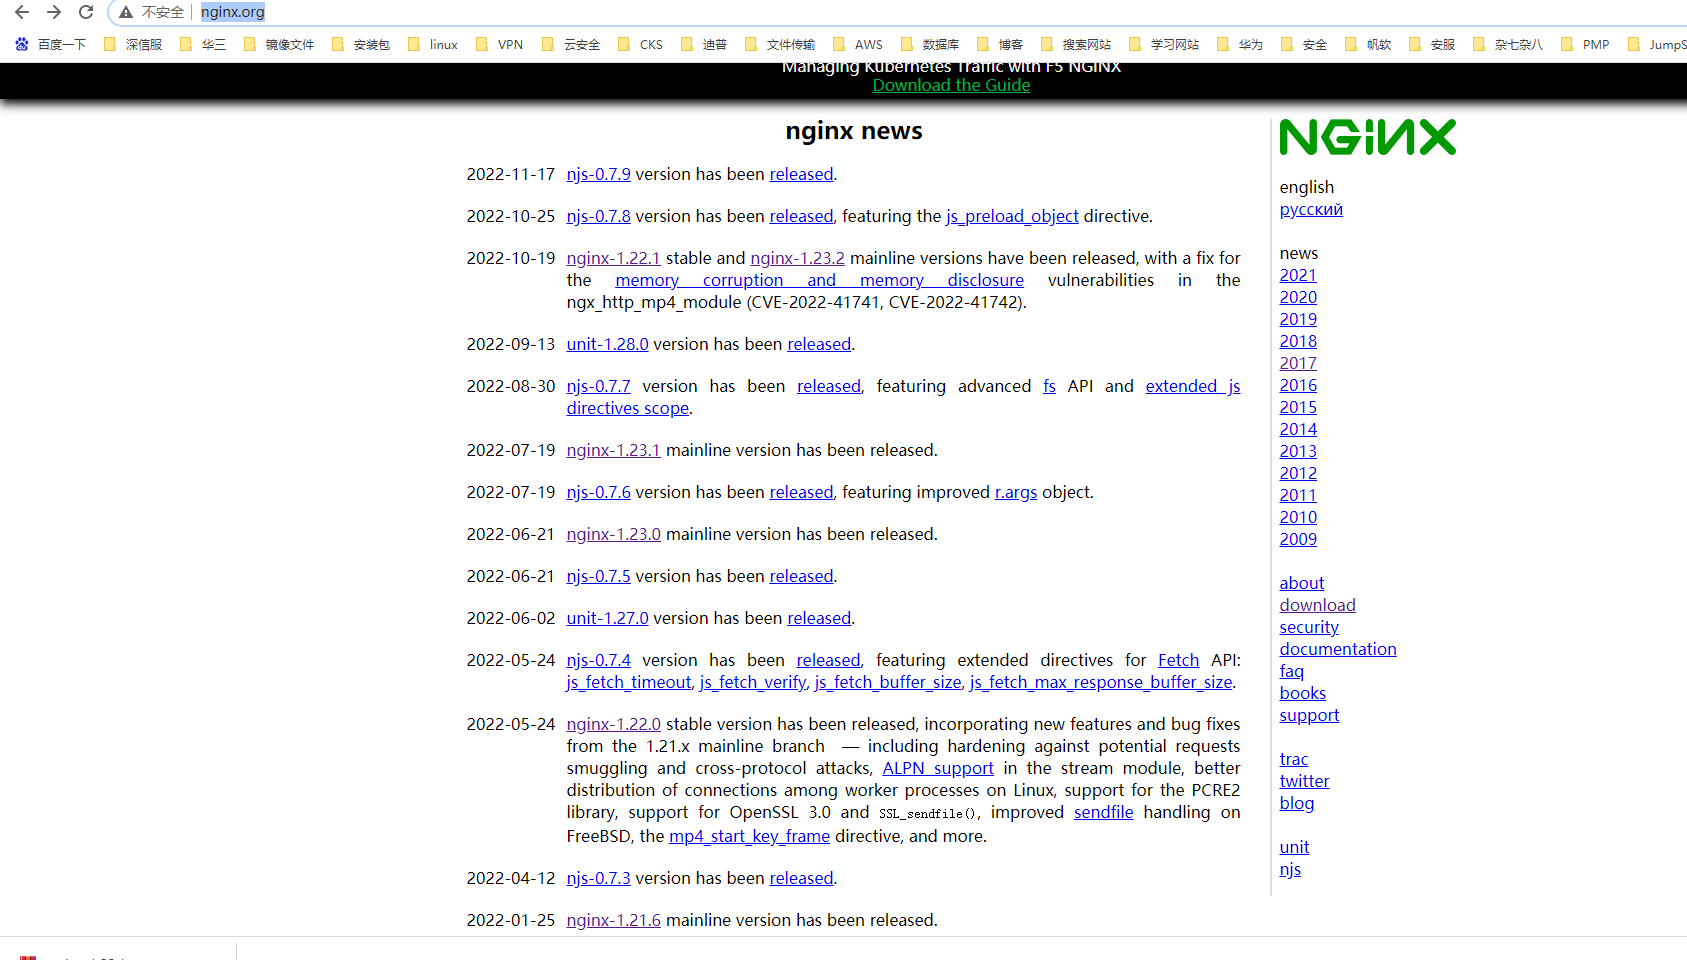1687x960 pixels.
Task: Go back to the previous page
Action: (22, 12)
